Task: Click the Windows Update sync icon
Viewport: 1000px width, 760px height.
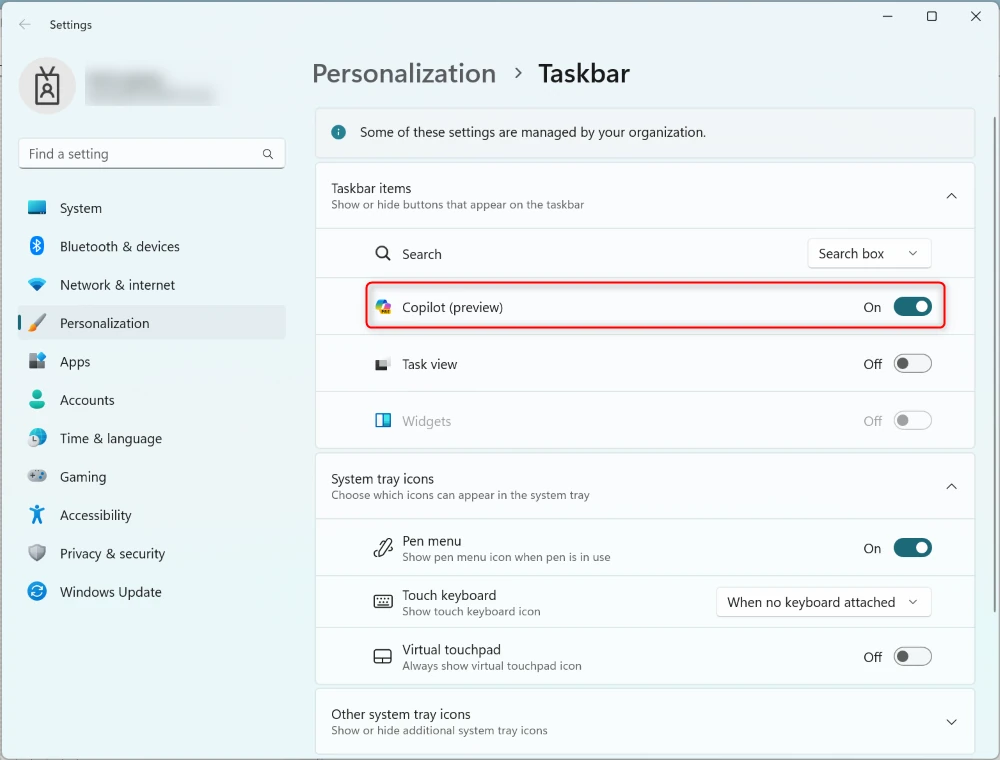Action: 37,592
